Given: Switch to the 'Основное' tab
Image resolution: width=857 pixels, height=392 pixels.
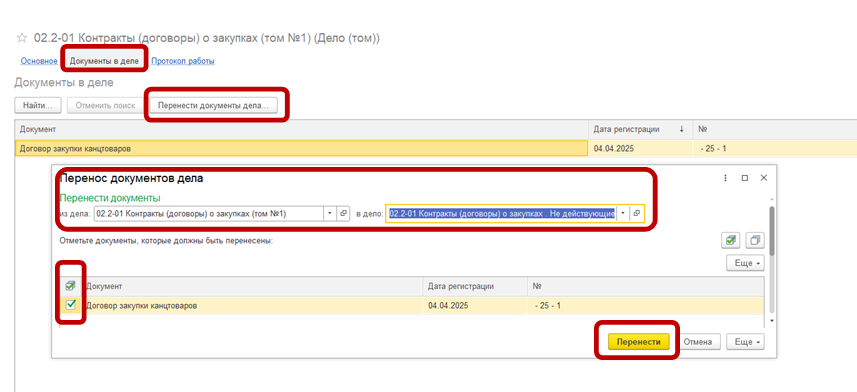Looking at the screenshot, I should (39, 61).
